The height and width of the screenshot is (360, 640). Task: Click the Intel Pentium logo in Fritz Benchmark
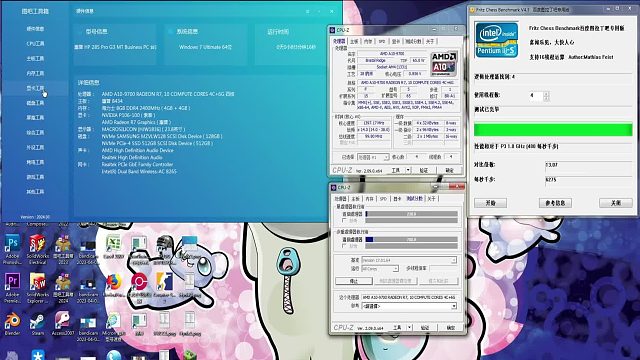pyautogui.click(x=496, y=40)
